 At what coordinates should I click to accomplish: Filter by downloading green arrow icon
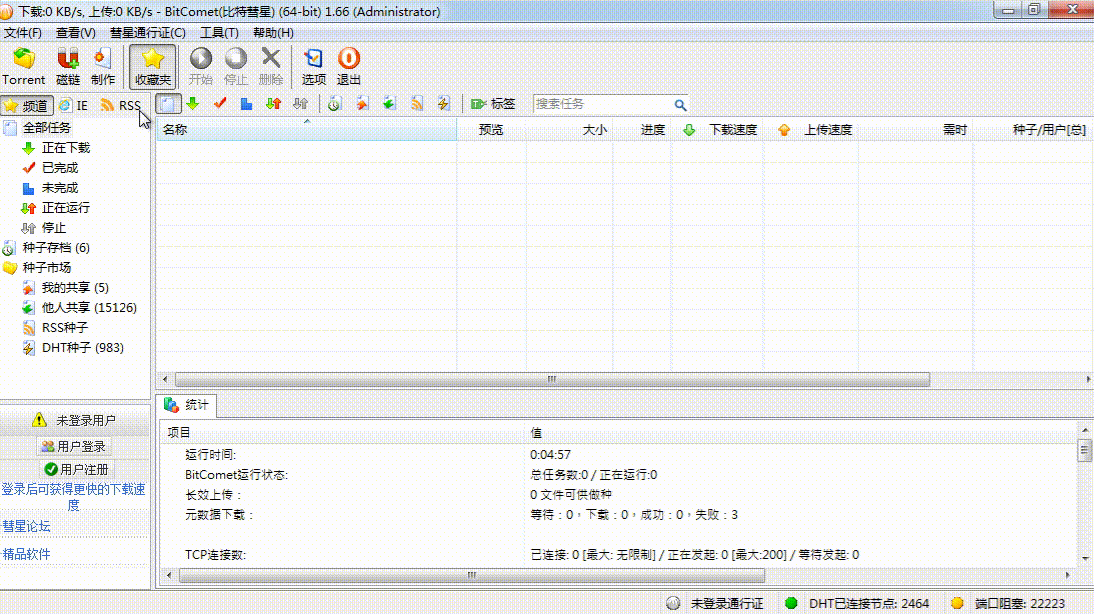click(x=193, y=104)
